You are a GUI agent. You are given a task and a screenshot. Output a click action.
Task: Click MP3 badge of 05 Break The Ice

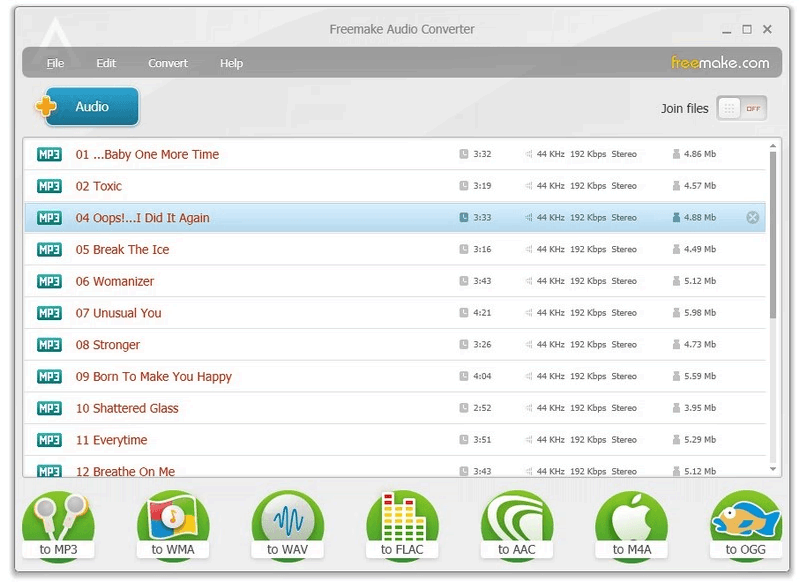pos(49,249)
